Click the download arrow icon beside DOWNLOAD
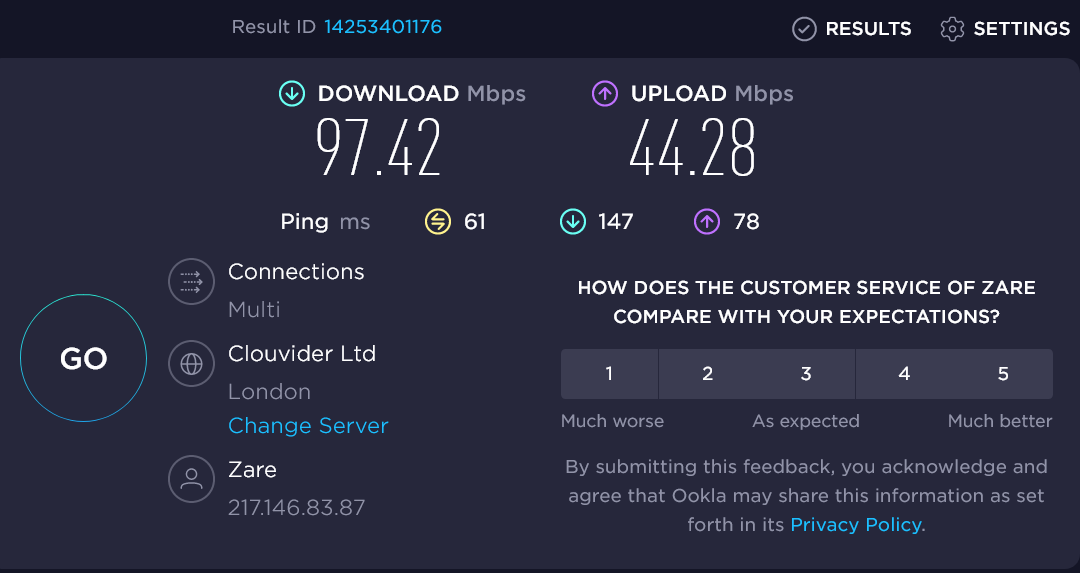Viewport: 1080px width, 573px height. [x=291, y=94]
